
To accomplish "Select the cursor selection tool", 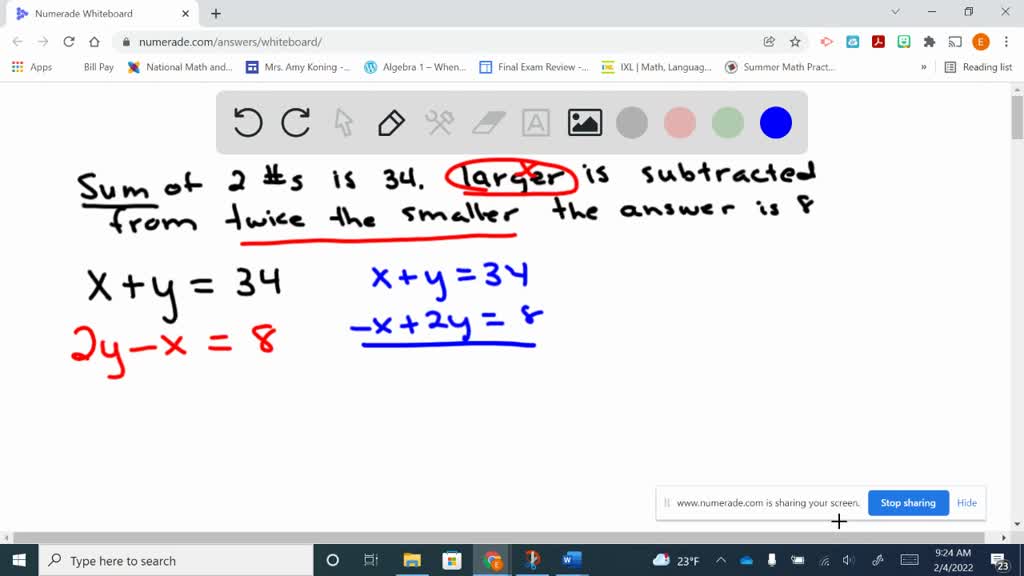I will coord(343,122).
